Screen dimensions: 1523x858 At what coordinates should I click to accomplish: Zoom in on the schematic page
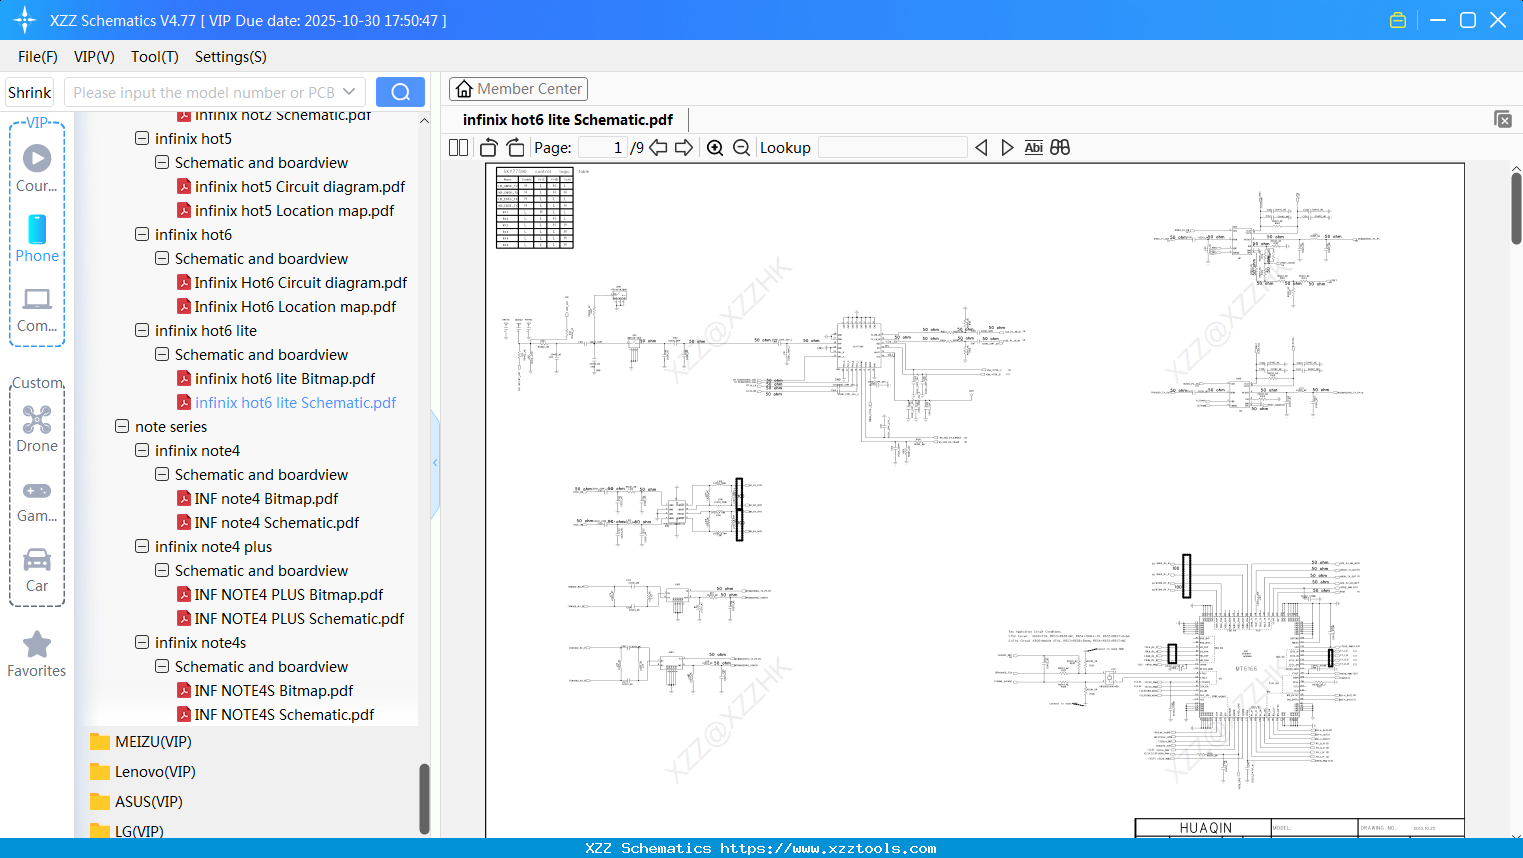point(715,147)
